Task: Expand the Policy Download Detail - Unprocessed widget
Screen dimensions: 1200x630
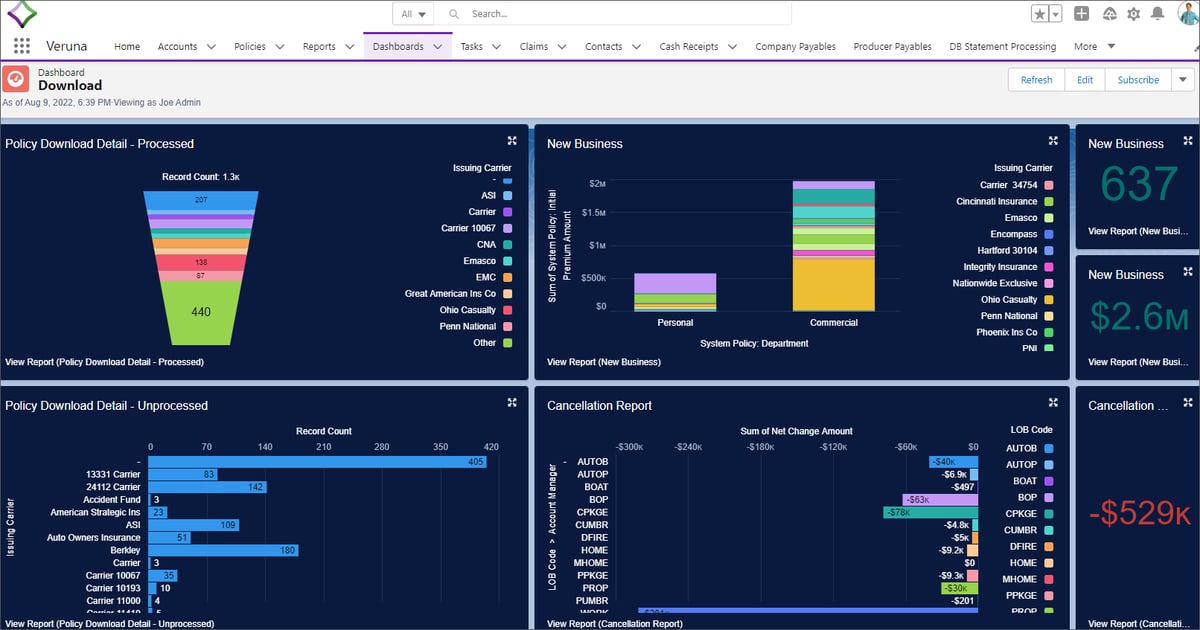Action: click(512, 403)
